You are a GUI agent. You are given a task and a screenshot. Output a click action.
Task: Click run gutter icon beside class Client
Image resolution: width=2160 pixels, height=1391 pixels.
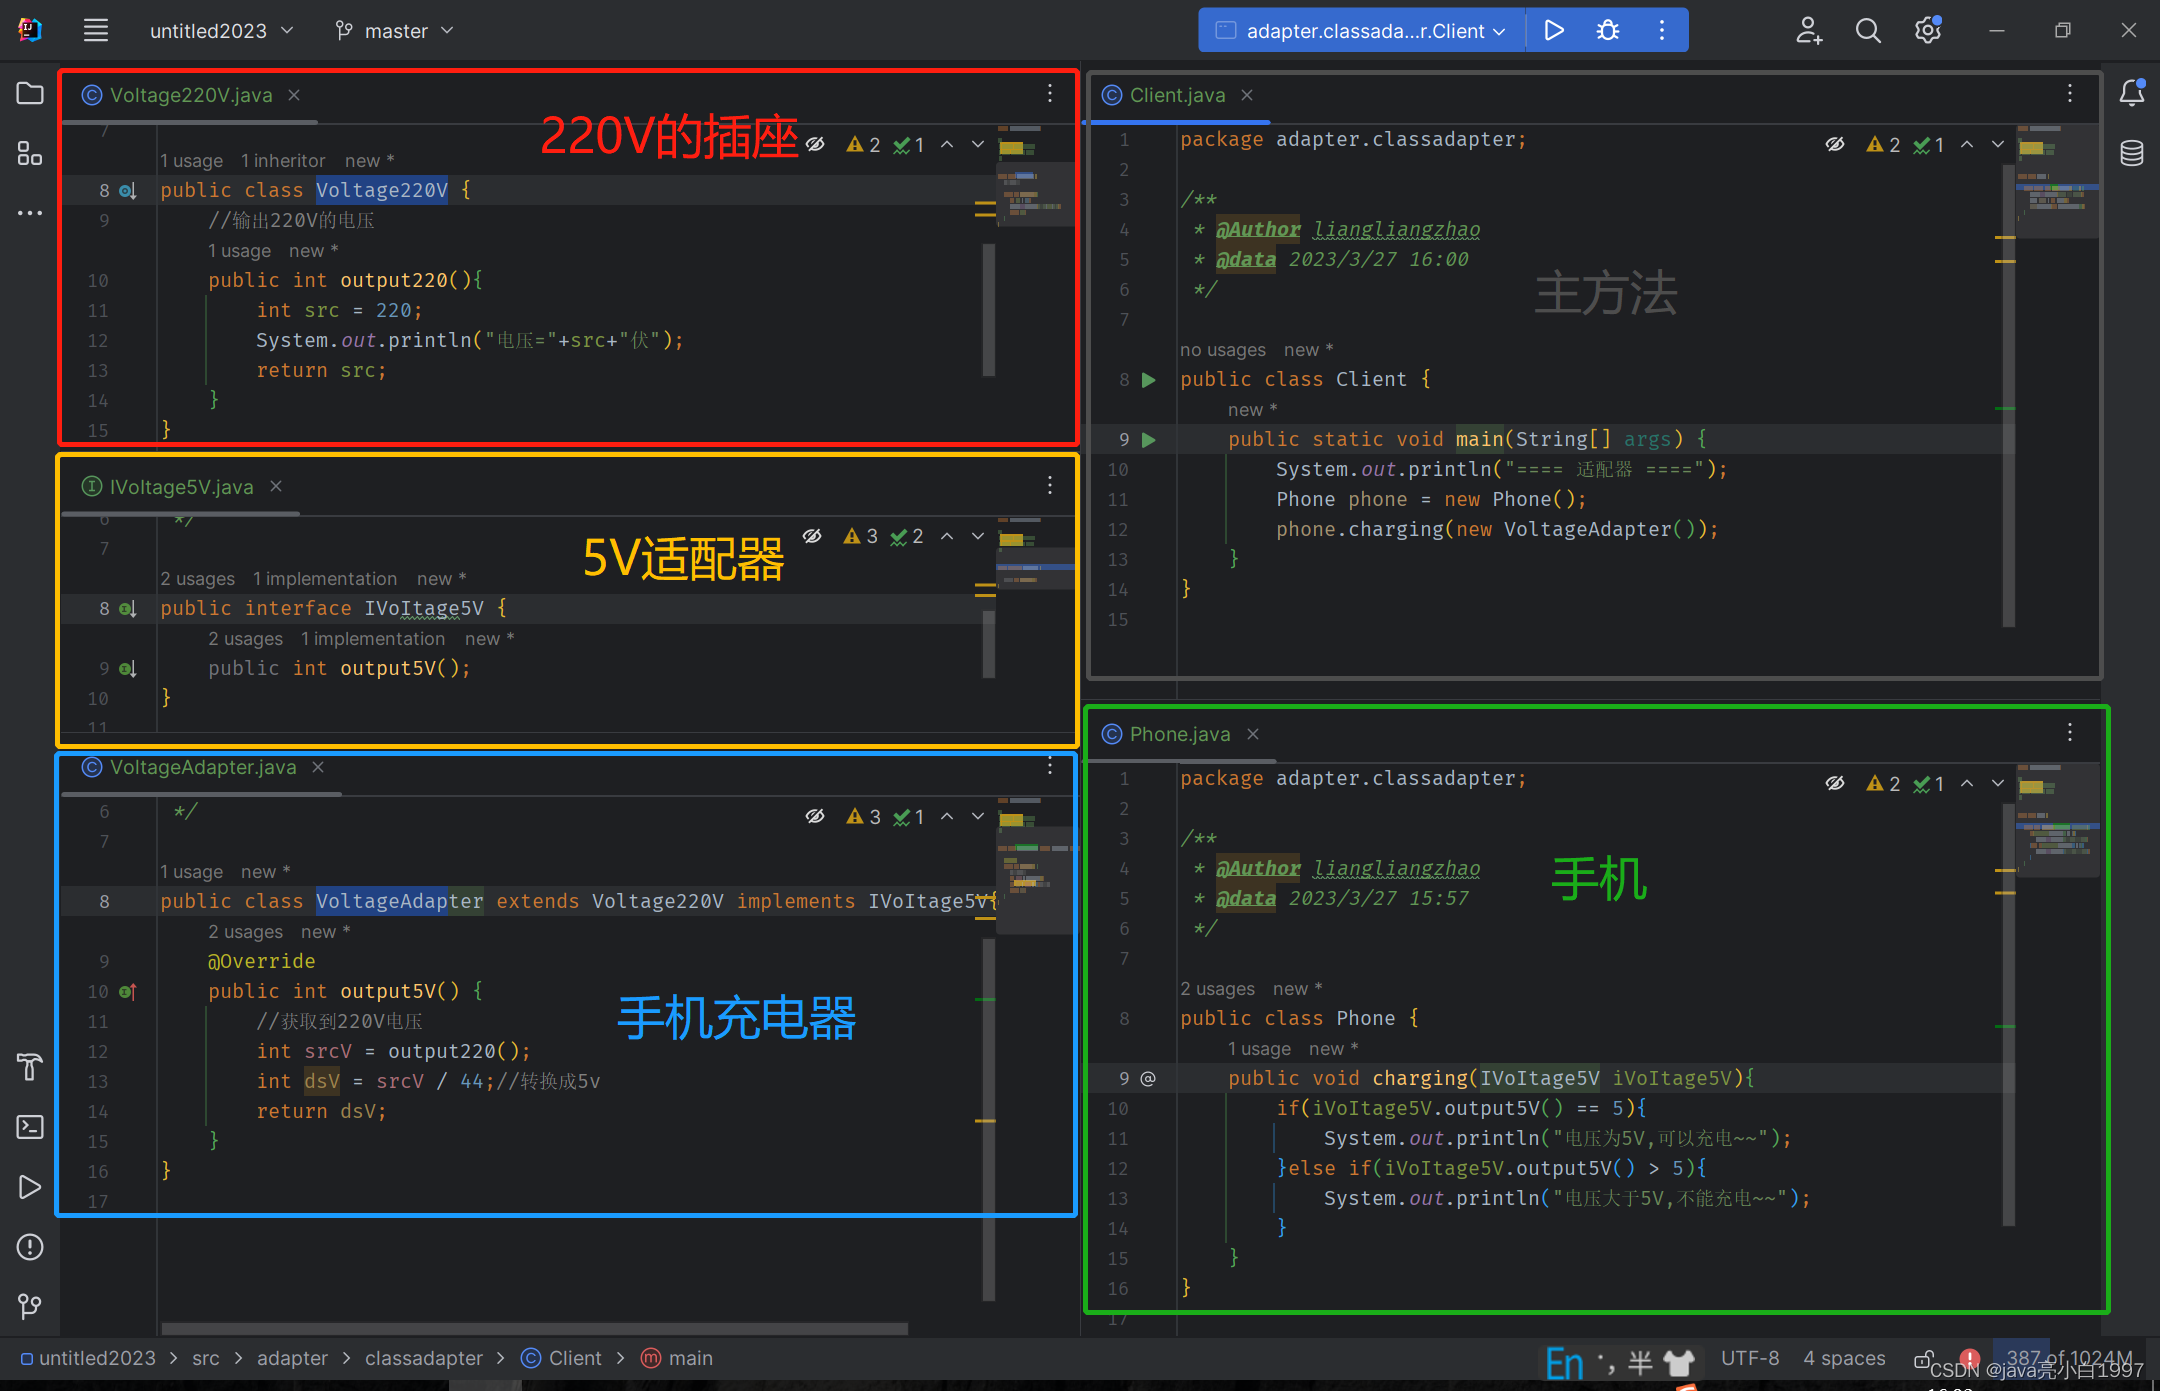click(x=1149, y=379)
